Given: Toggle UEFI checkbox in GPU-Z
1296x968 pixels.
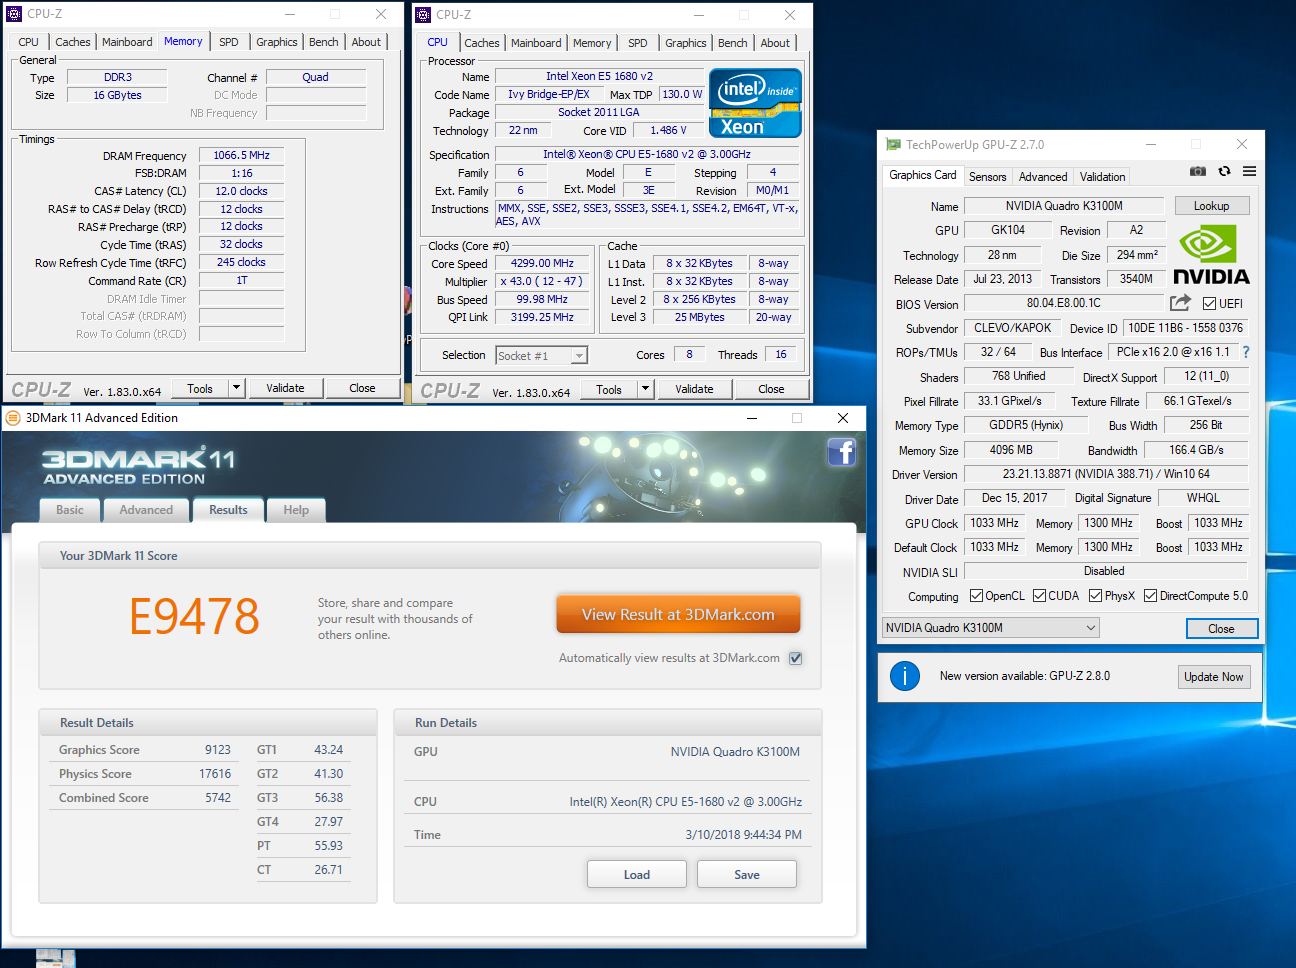Looking at the screenshot, I should point(1209,304).
